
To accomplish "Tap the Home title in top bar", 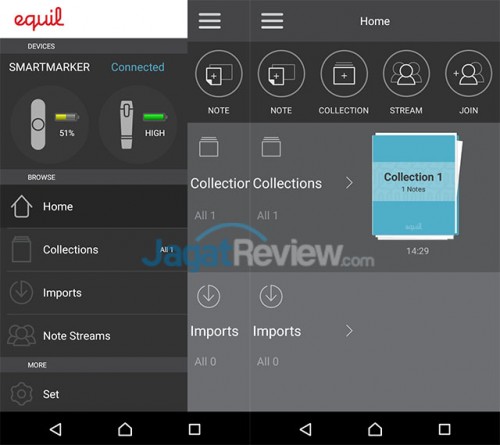I will point(375,21).
